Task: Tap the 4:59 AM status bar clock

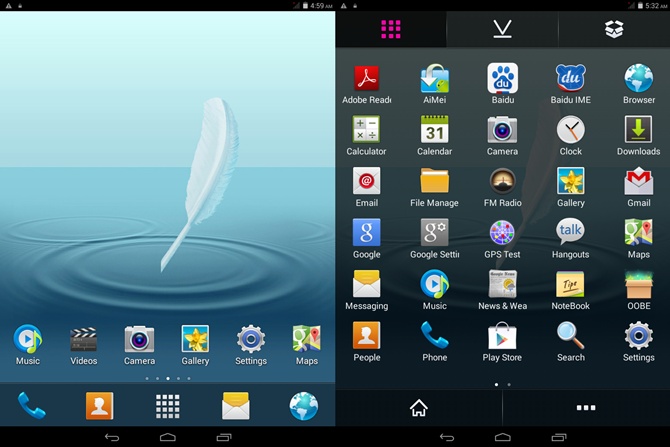Action: tap(321, 6)
